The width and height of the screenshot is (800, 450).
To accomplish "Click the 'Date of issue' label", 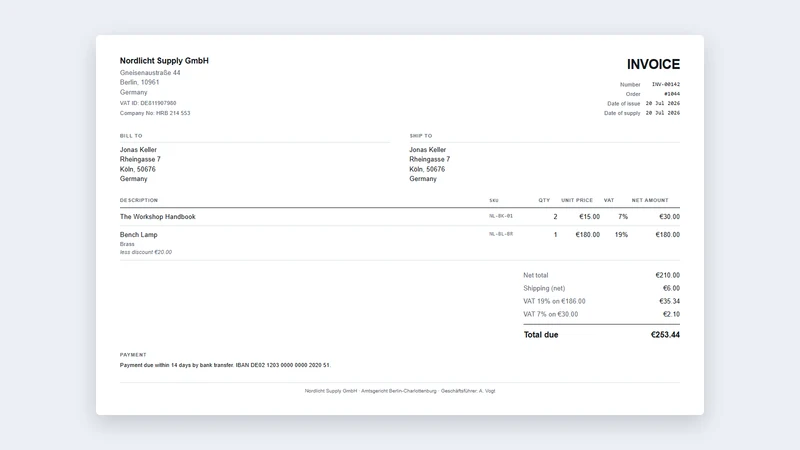I will pyautogui.click(x=623, y=104).
